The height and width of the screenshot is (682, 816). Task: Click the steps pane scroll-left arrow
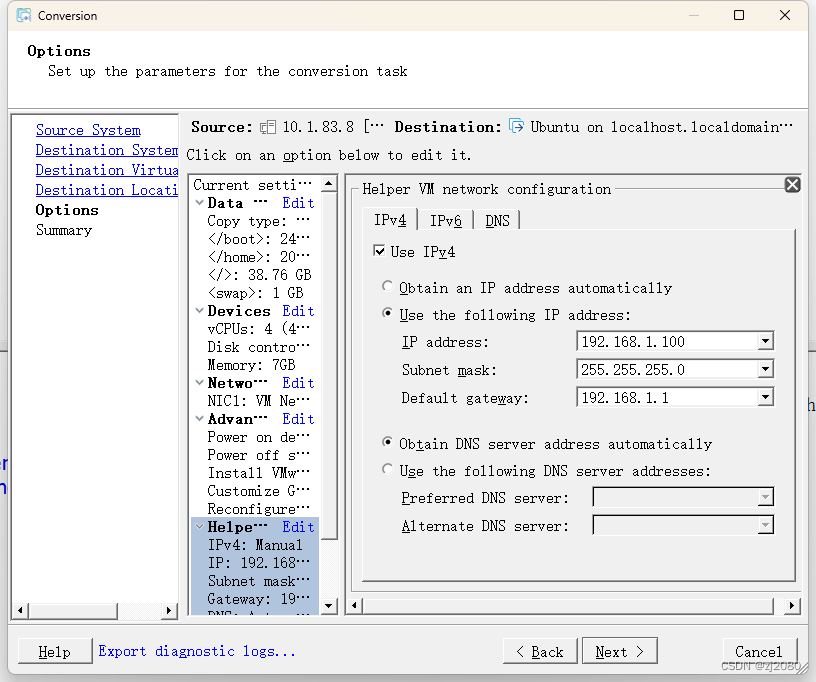[x=20, y=610]
